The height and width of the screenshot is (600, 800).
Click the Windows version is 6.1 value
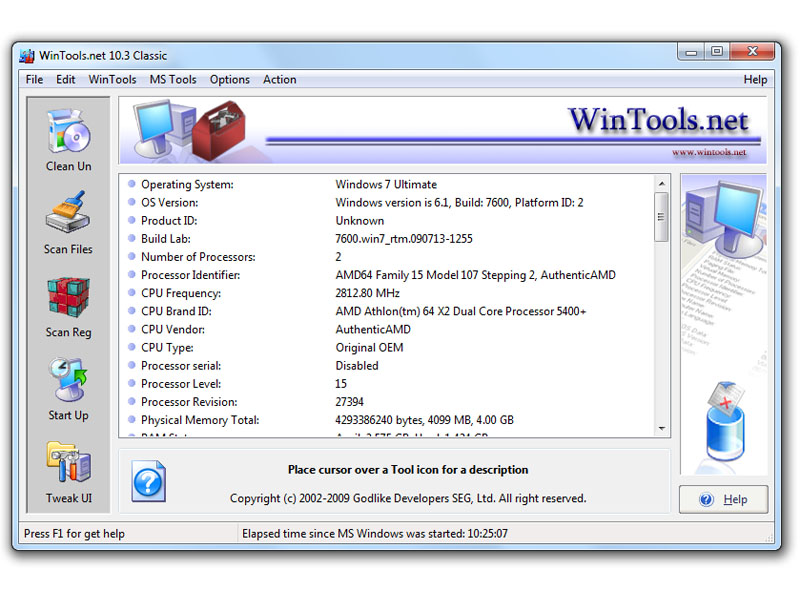[459, 203]
